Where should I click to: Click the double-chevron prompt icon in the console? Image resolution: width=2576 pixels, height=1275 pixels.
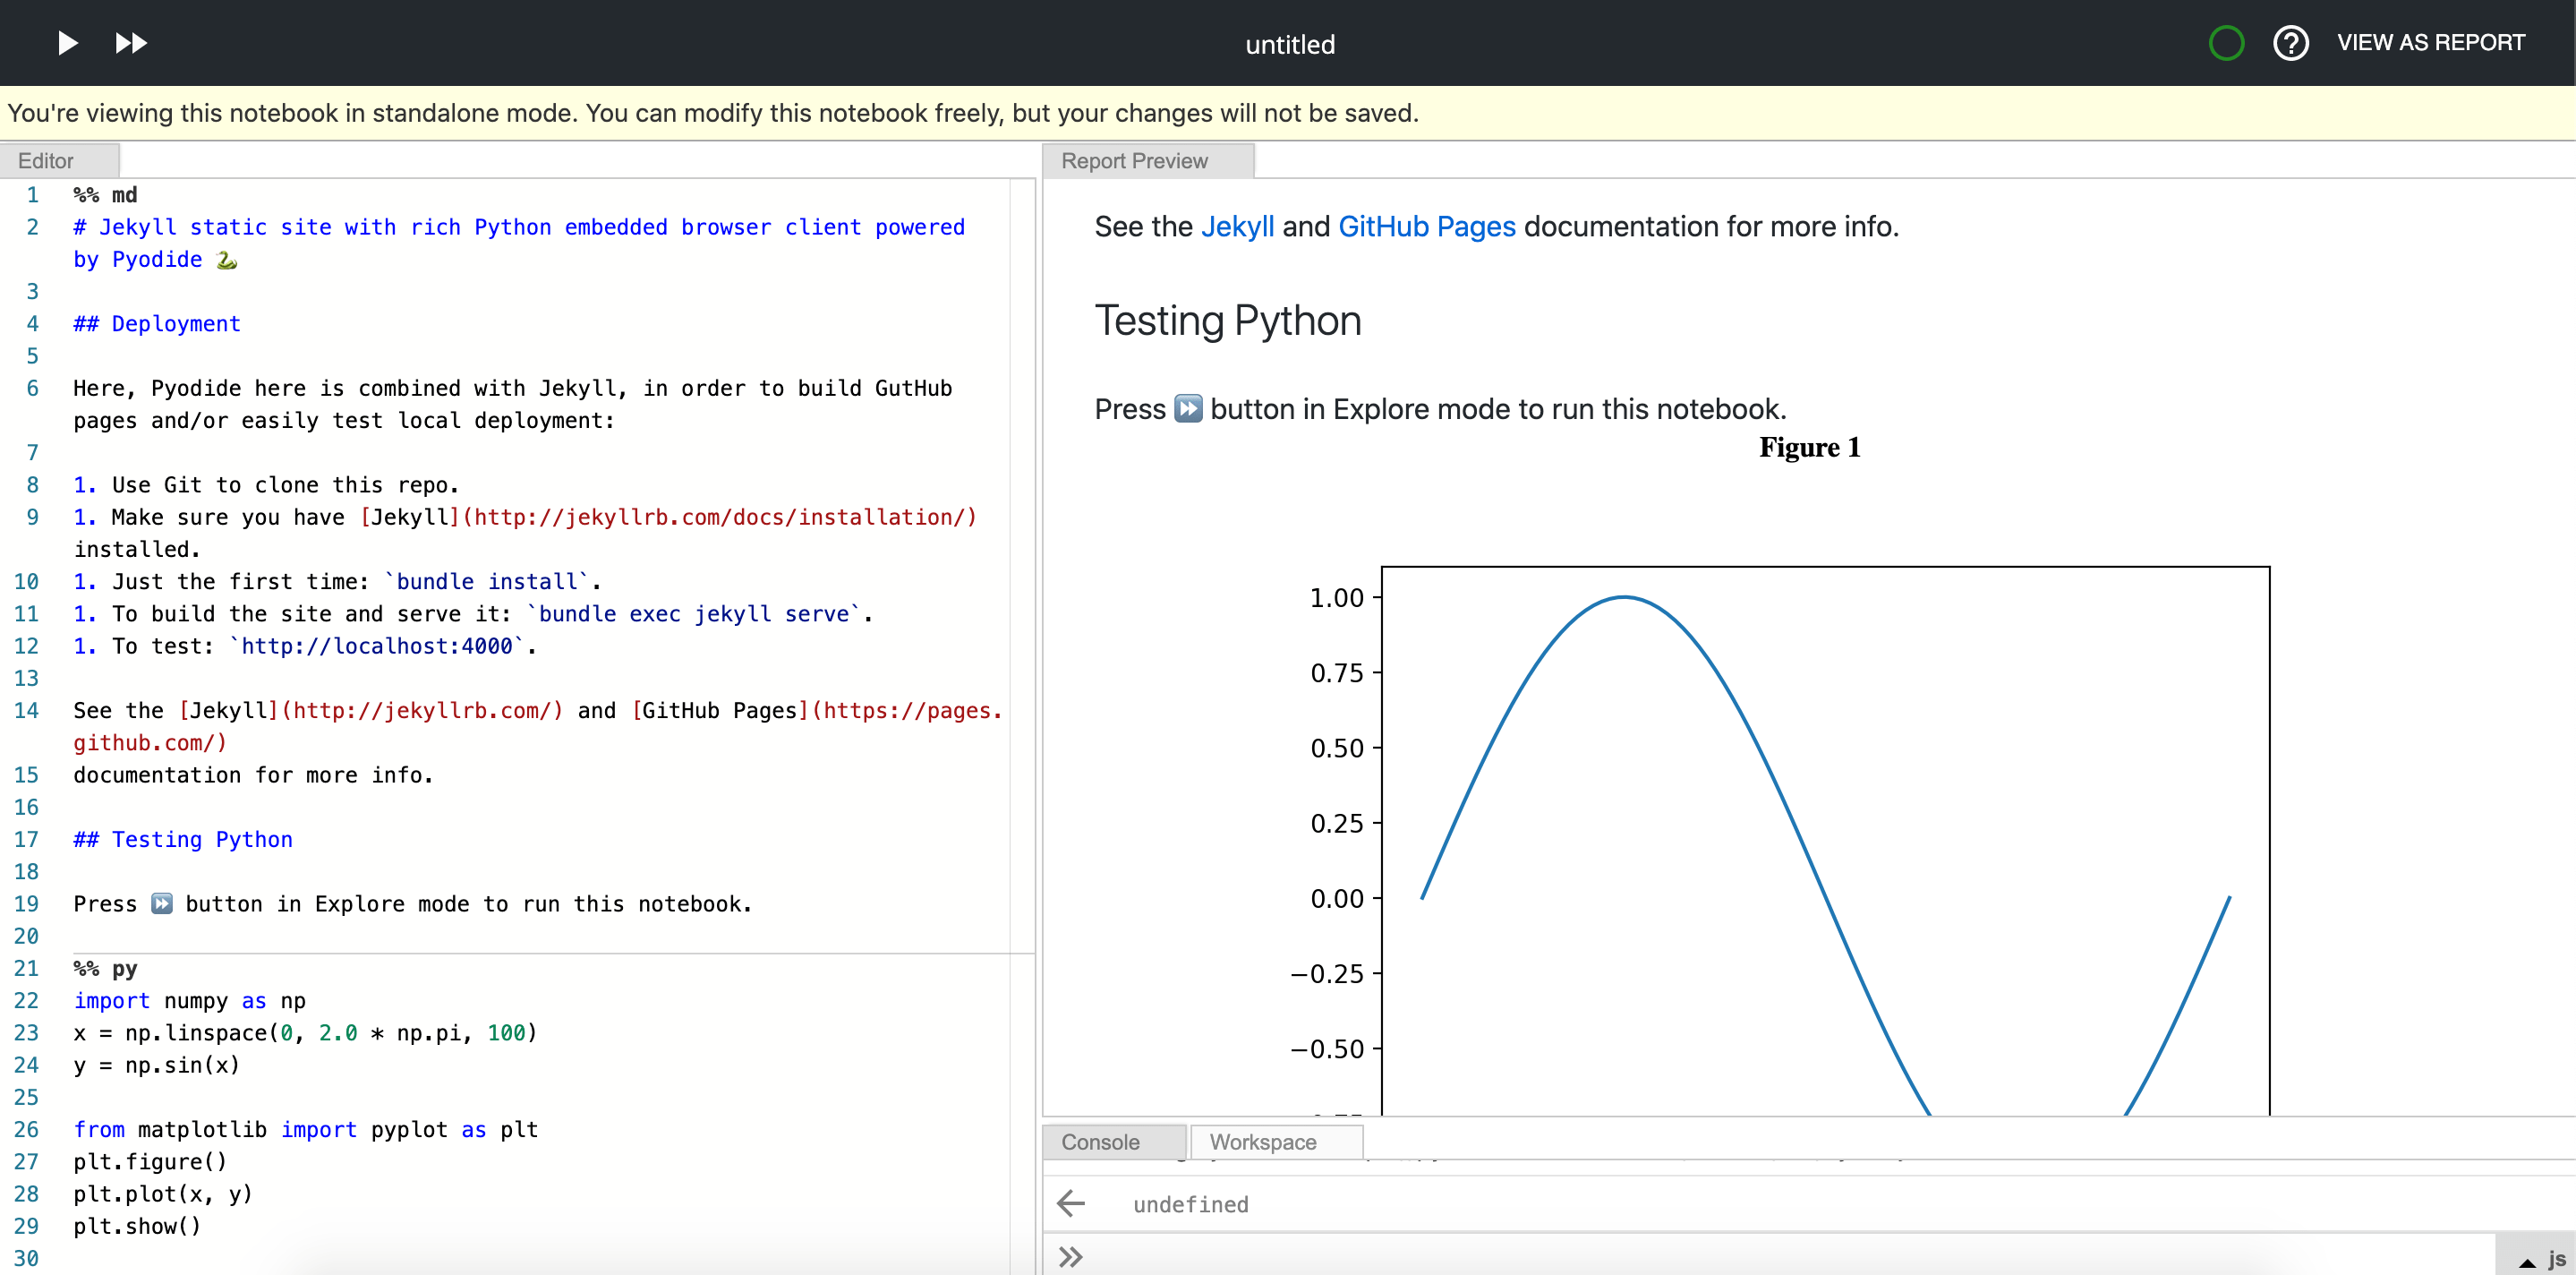click(x=1070, y=1256)
